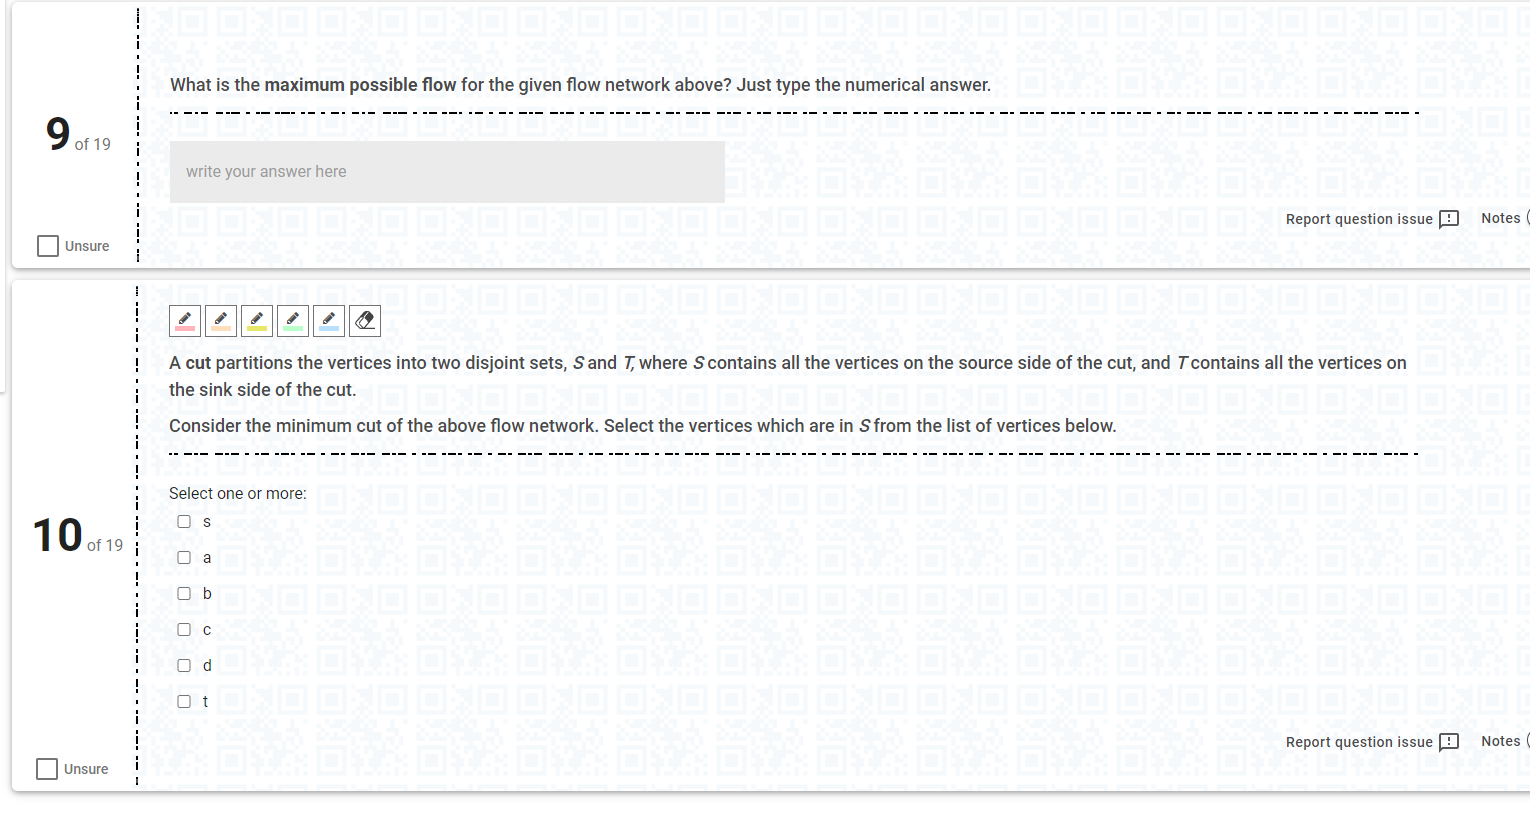The width and height of the screenshot is (1530, 815).
Task: Check vertex t in the answer list
Action: point(184,701)
